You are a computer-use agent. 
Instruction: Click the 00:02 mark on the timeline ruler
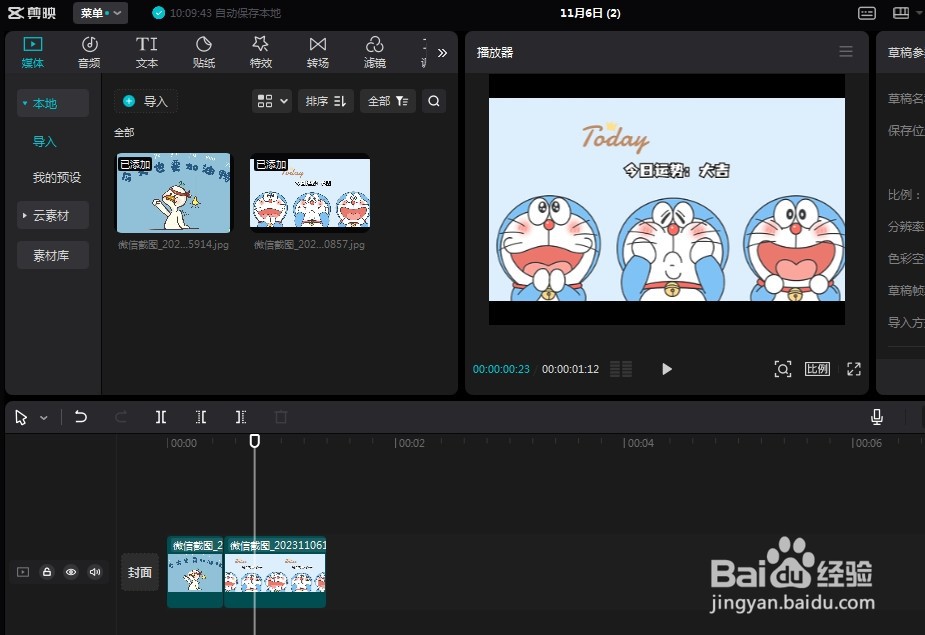click(x=411, y=443)
